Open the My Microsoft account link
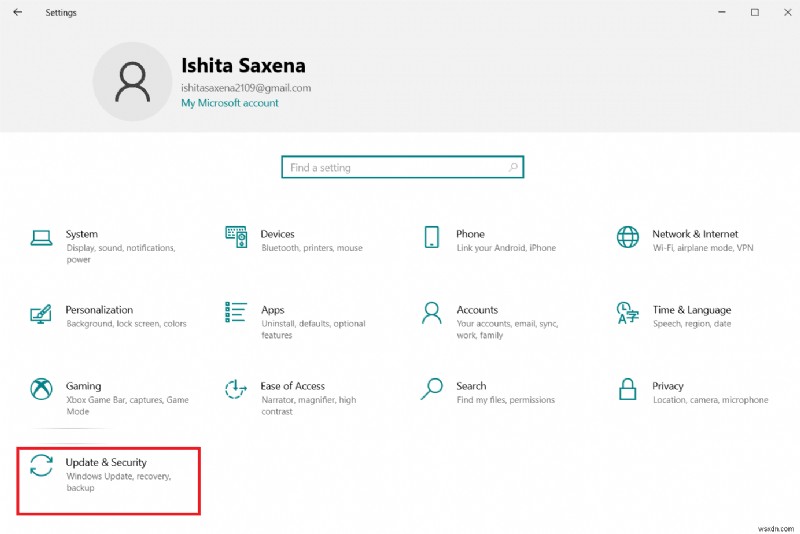This screenshot has height=534, width=800. pyautogui.click(x=230, y=103)
